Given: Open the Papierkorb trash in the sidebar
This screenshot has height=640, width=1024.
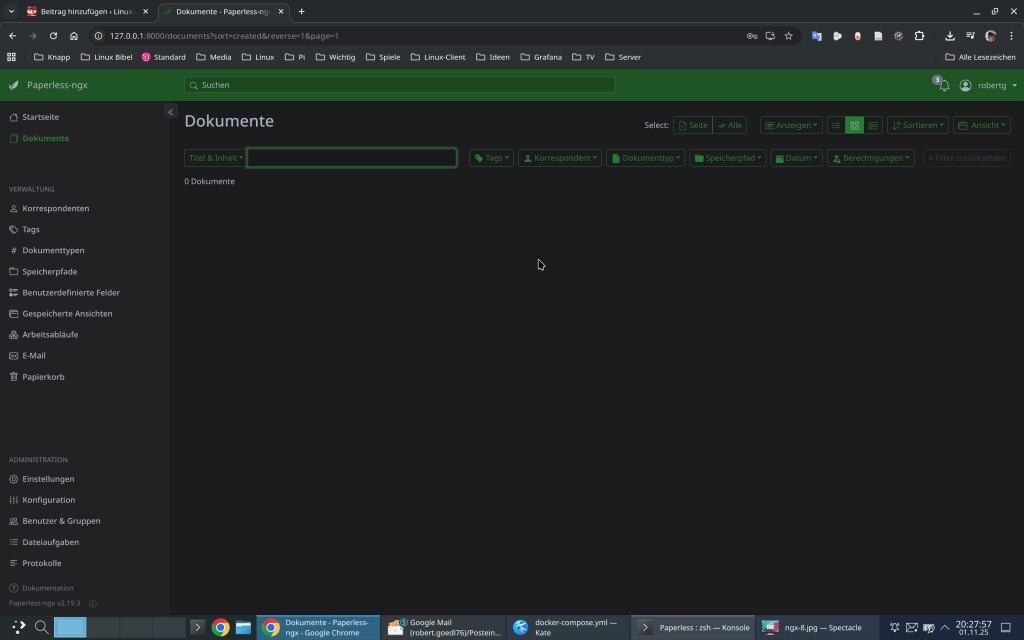Looking at the screenshot, I should (43, 377).
